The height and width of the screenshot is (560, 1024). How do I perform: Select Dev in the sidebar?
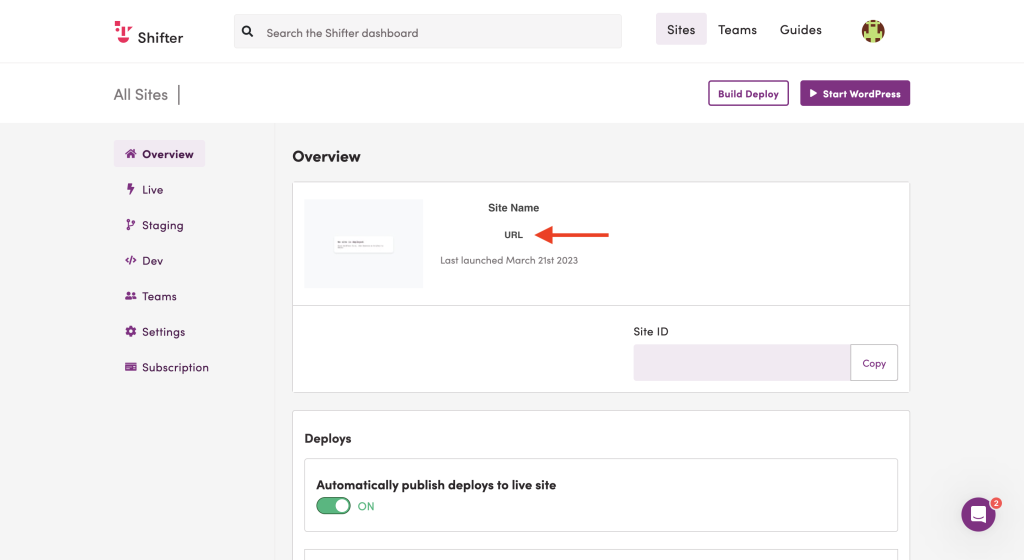144,260
